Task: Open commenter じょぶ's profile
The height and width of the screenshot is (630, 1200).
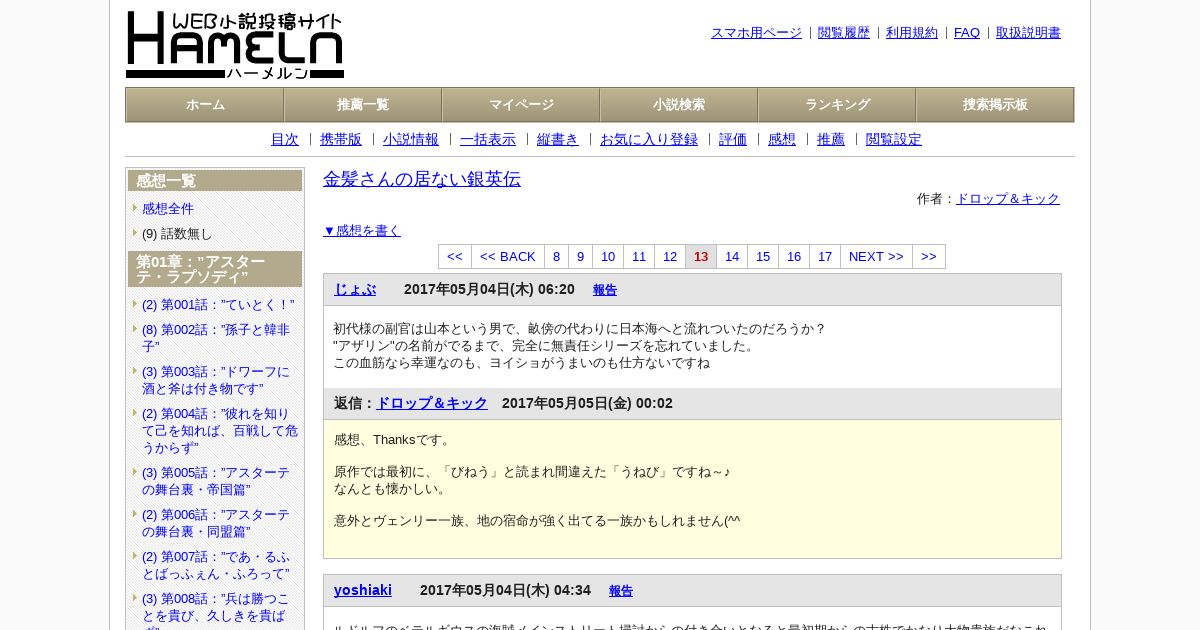Action: click(x=355, y=289)
